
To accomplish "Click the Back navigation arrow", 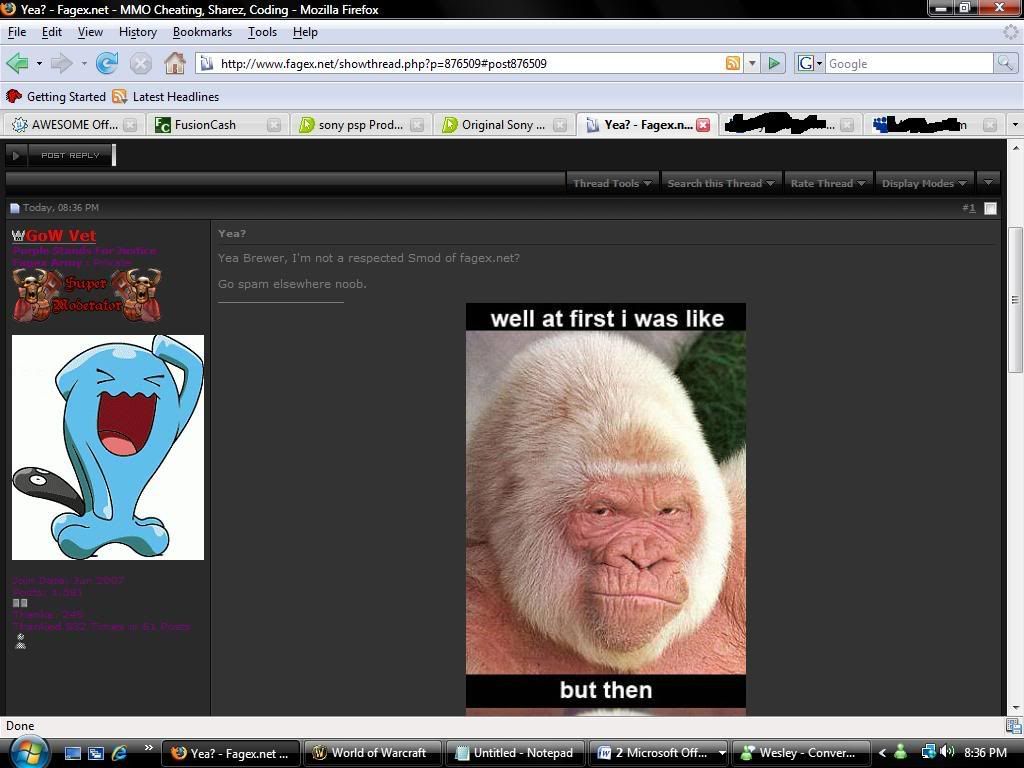I will click(x=18, y=63).
